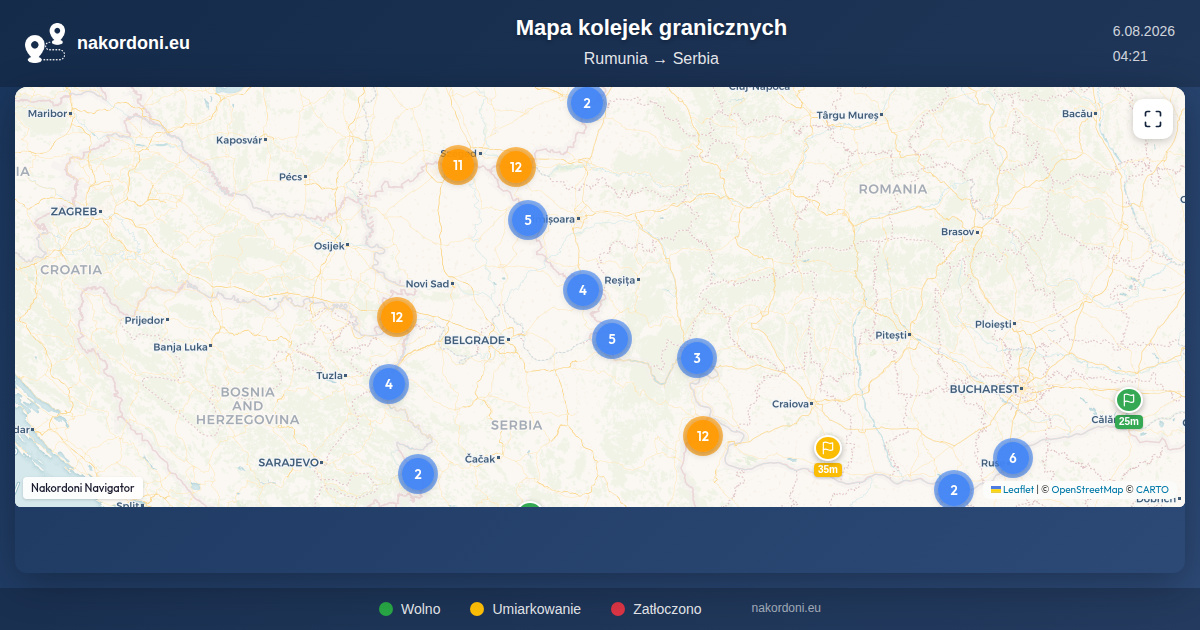This screenshot has width=1200, height=630.
Task: Expand the blue 4 cluster next to Reșița
Action: [x=583, y=290]
